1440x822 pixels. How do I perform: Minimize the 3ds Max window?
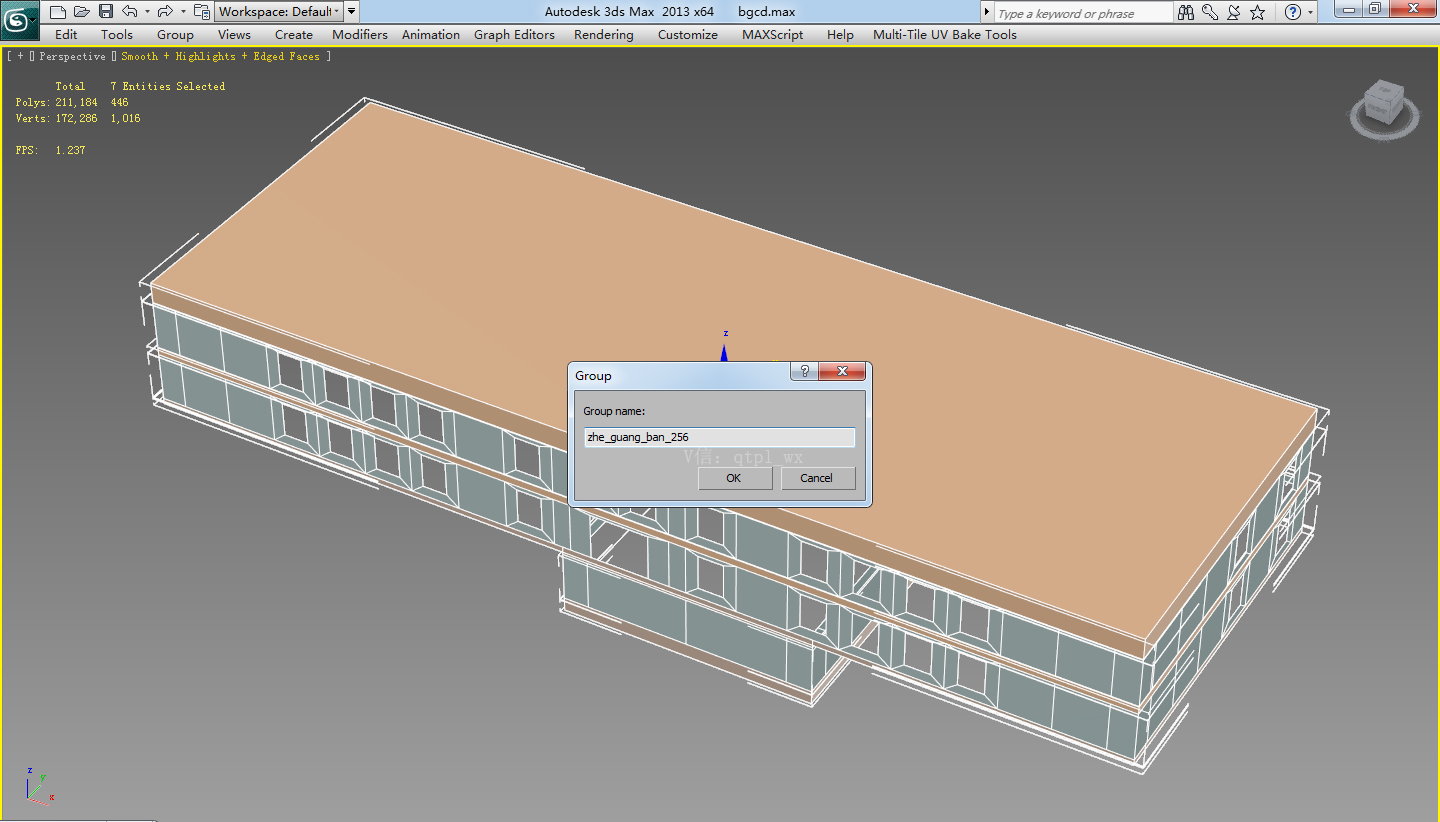(1350, 9)
